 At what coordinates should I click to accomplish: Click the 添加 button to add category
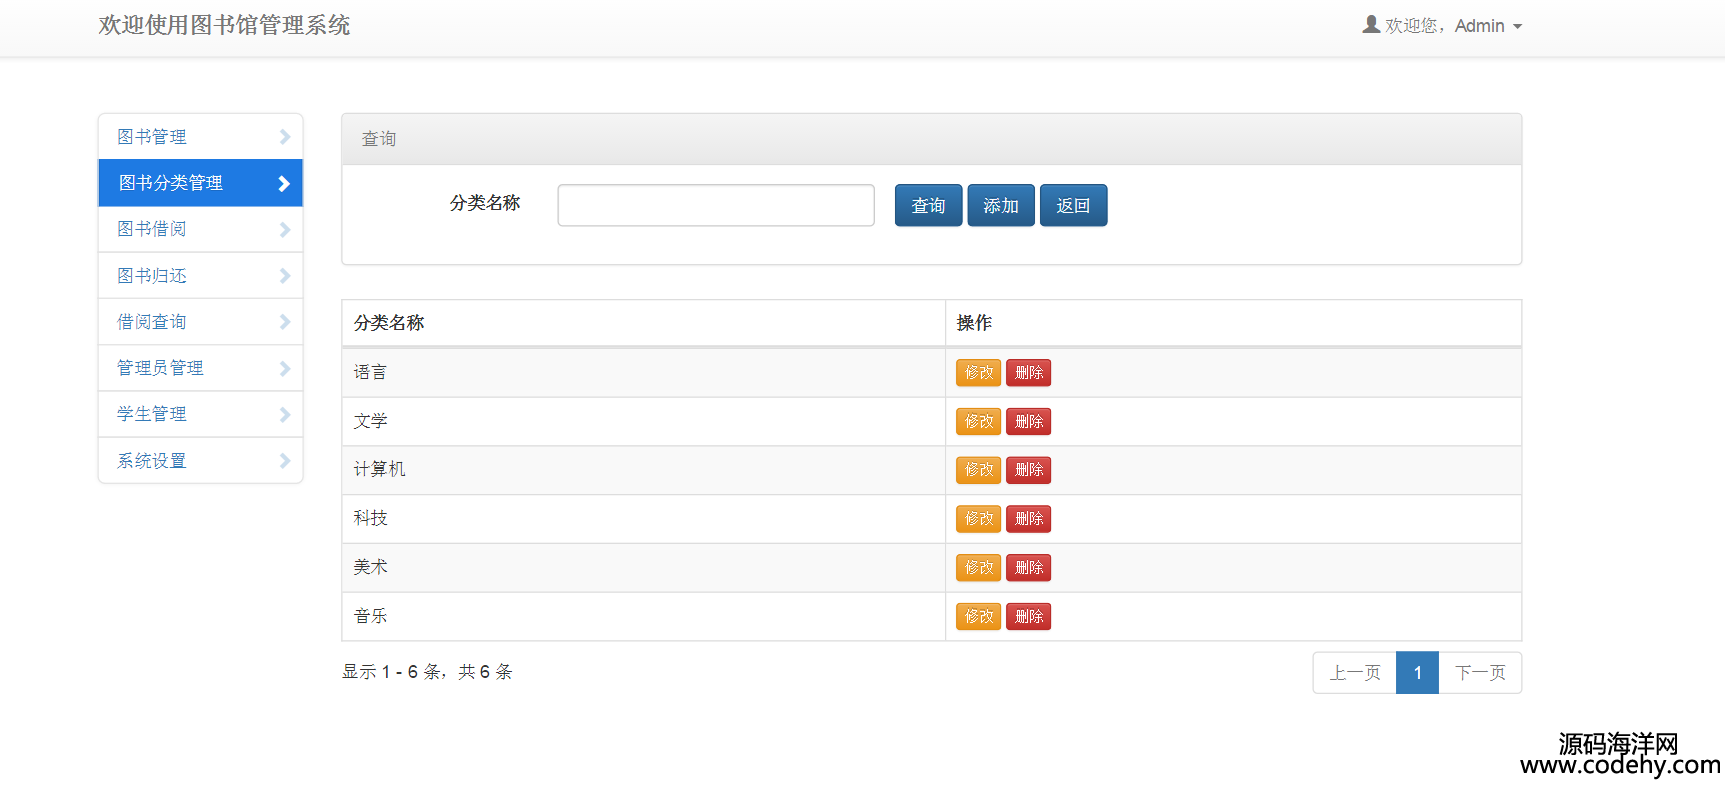point(1000,205)
